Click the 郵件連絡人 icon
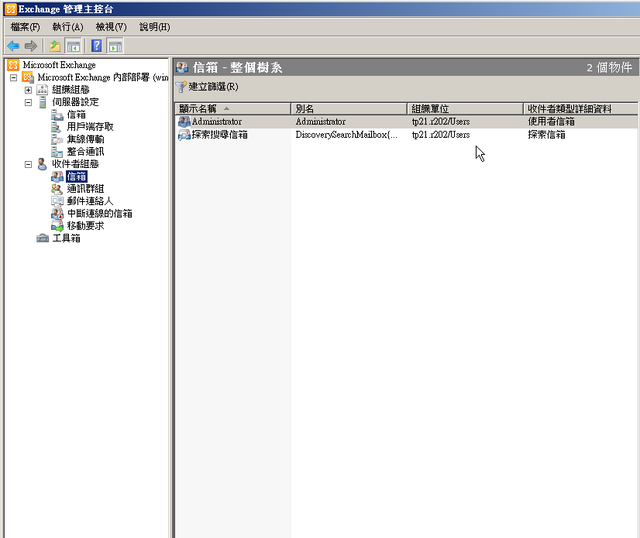Image resolution: width=640 pixels, height=538 pixels. [x=57, y=201]
